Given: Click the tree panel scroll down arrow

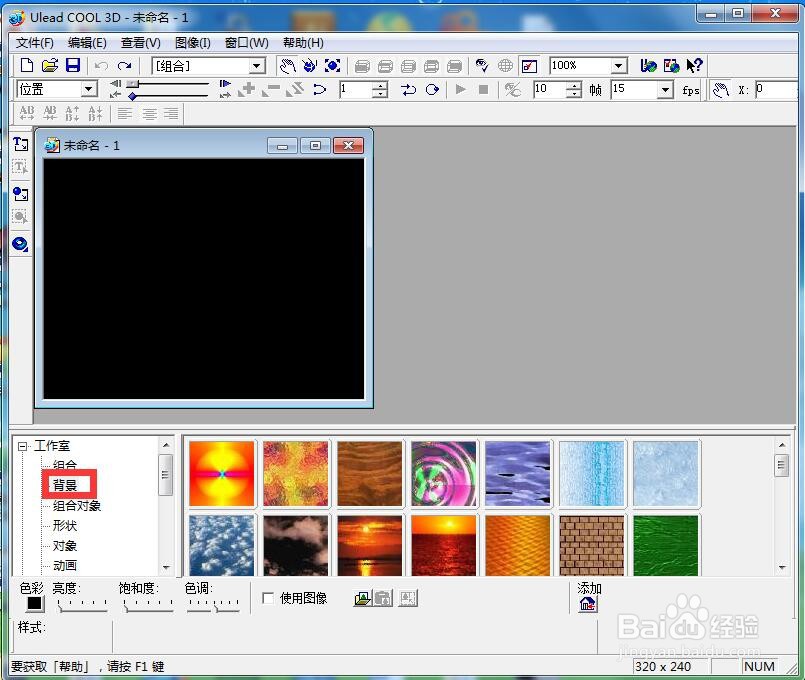Looking at the screenshot, I should 165,567.
